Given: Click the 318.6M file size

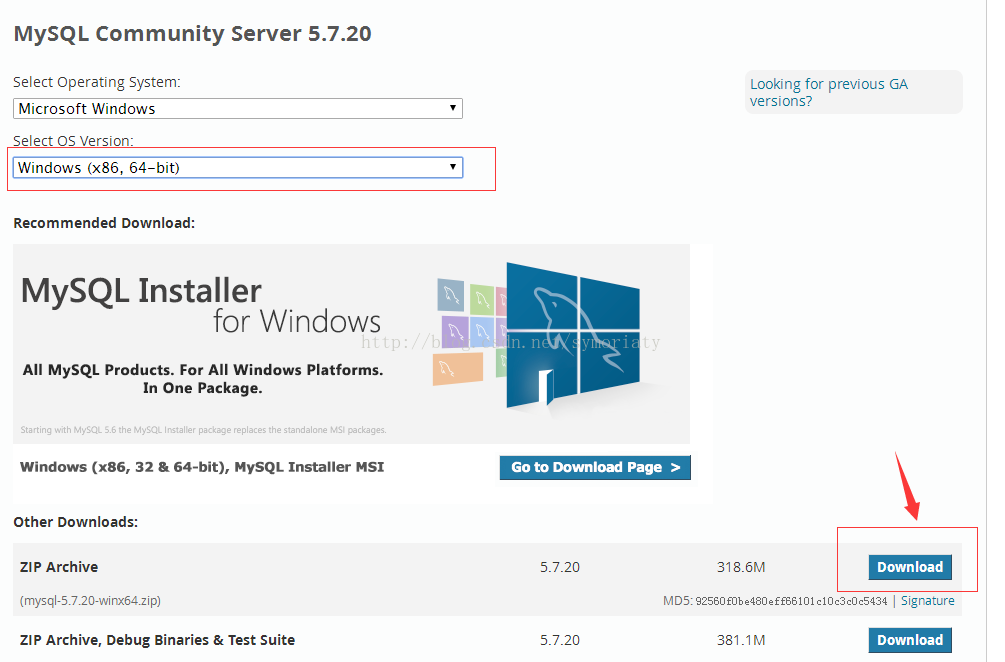Looking at the screenshot, I should (741, 567).
